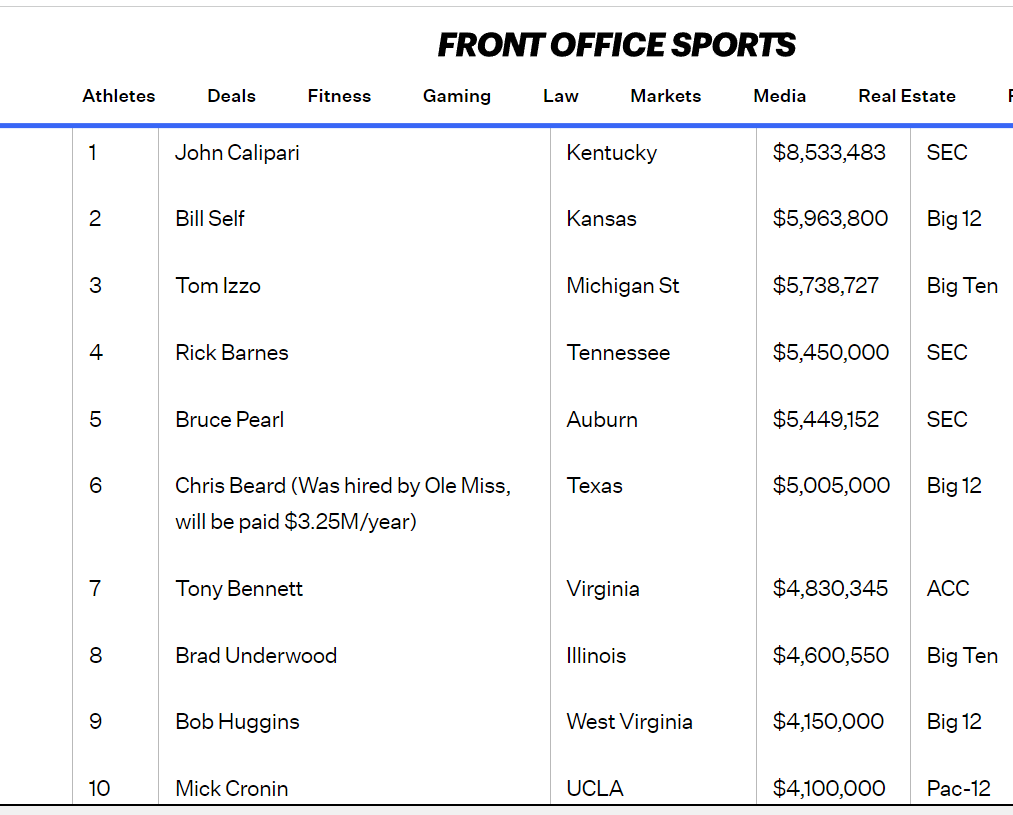Select the Michigan St school cell
Viewport: 1013px width, 815px height.
[622, 286]
